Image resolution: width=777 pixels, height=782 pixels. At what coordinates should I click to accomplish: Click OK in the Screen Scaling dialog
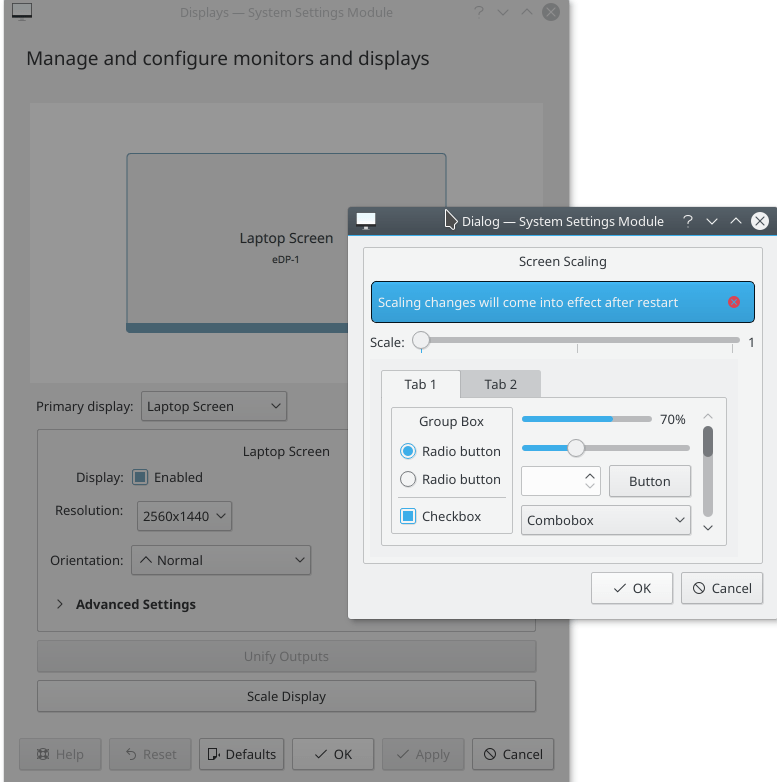pos(632,588)
